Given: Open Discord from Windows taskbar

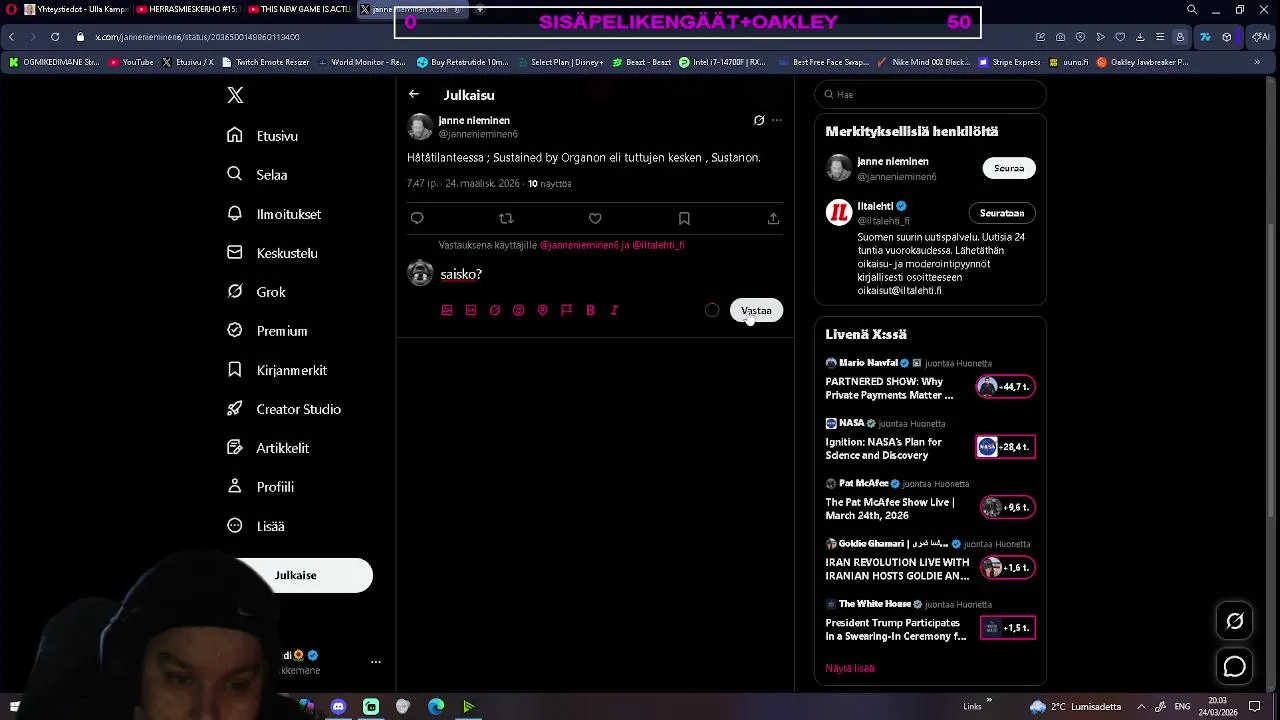Looking at the screenshot, I should (x=338, y=707).
